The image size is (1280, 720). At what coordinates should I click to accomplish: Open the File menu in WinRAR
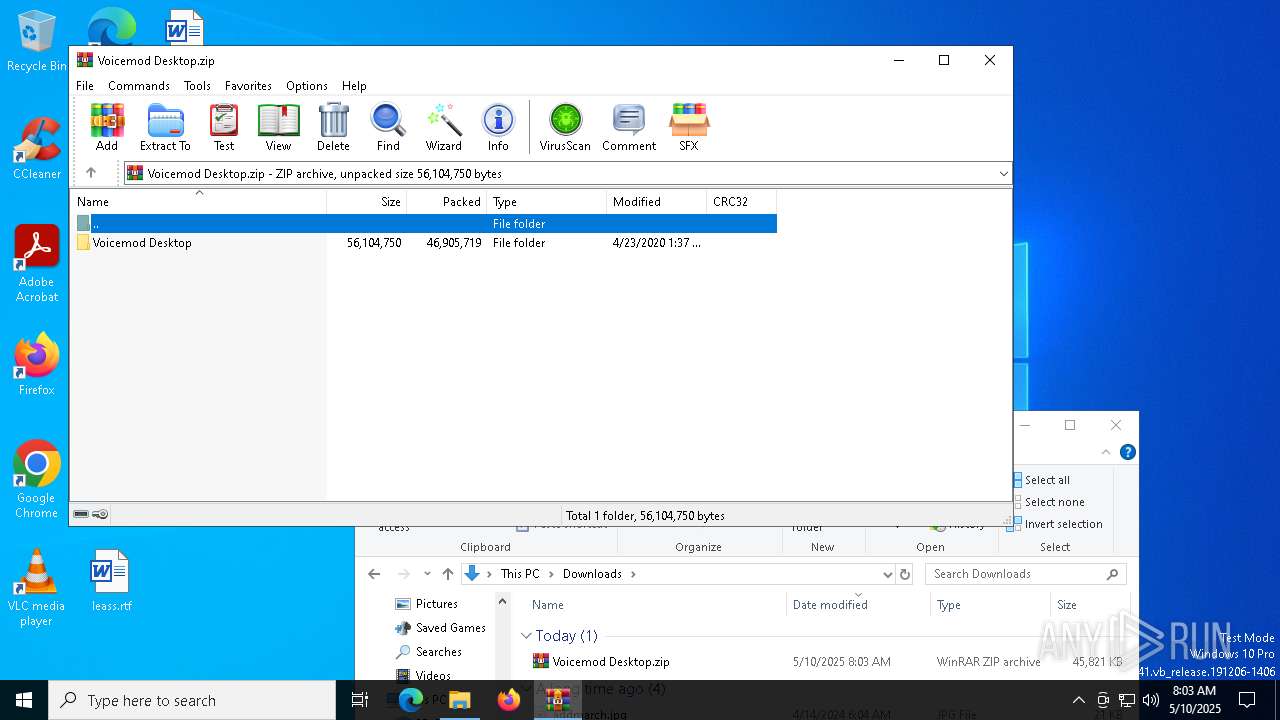[x=85, y=86]
